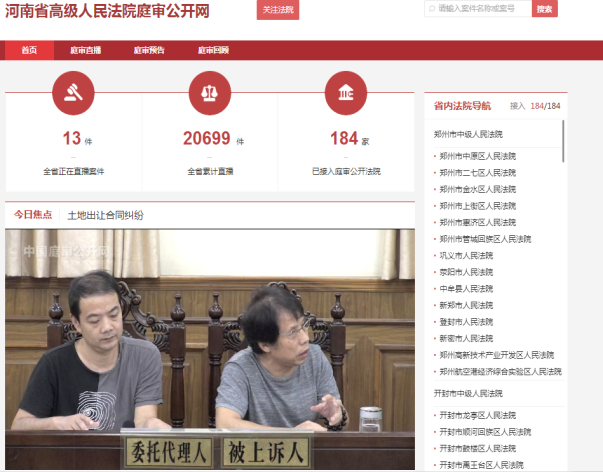Select the 今日焦点 tab
The height and width of the screenshot is (472, 603).
[33, 215]
